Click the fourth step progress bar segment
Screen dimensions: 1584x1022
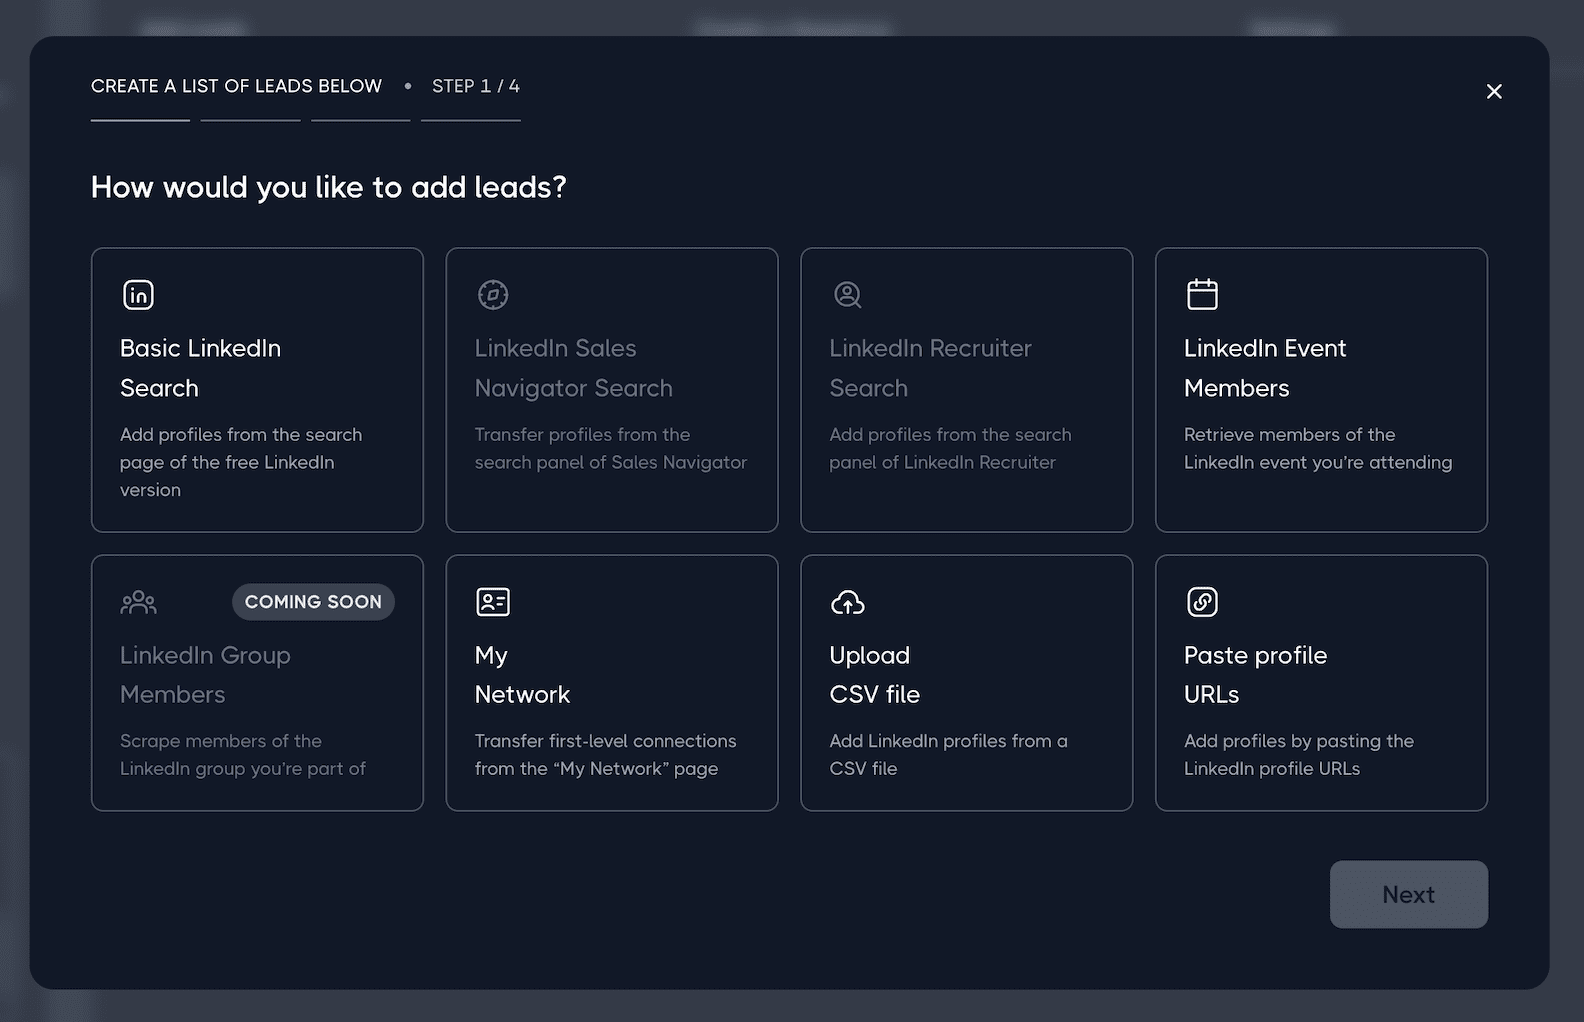click(471, 120)
